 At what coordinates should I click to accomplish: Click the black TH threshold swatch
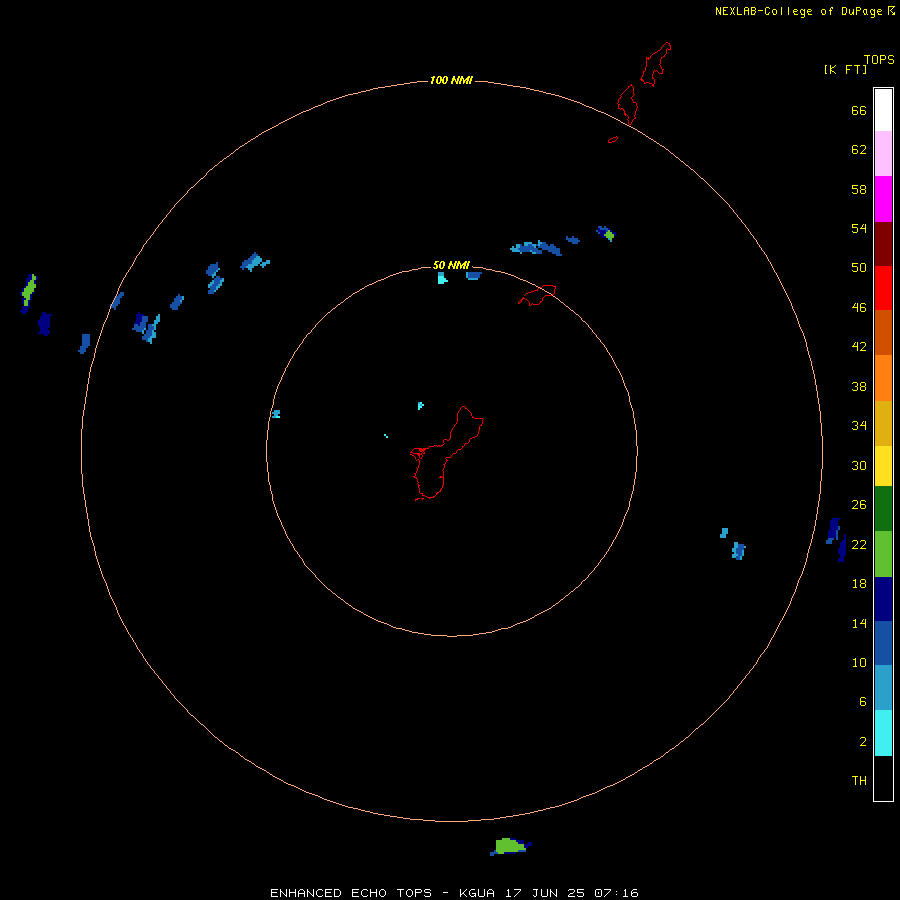tap(883, 778)
